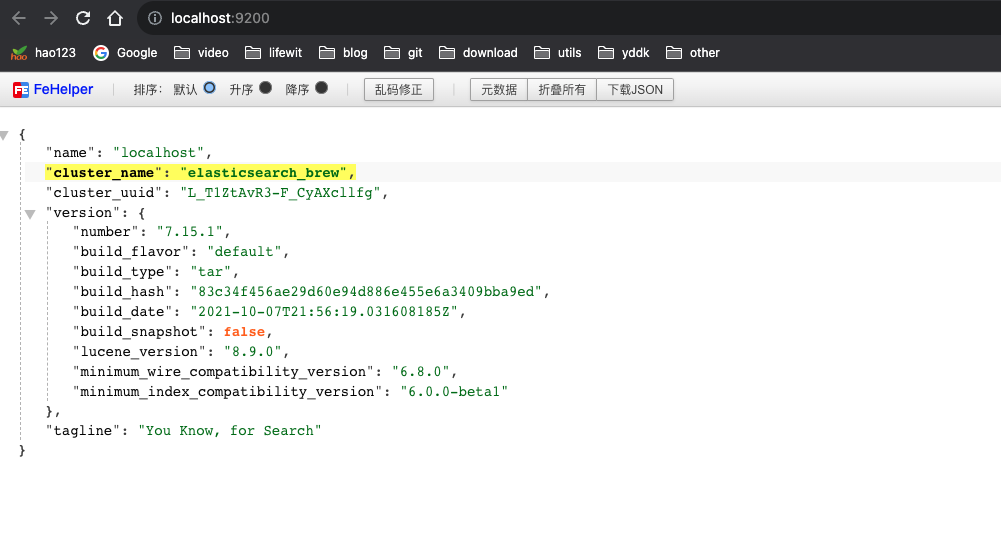The image size is (1001, 549).
Task: Open the utils bookmark folder
Action: [557, 53]
